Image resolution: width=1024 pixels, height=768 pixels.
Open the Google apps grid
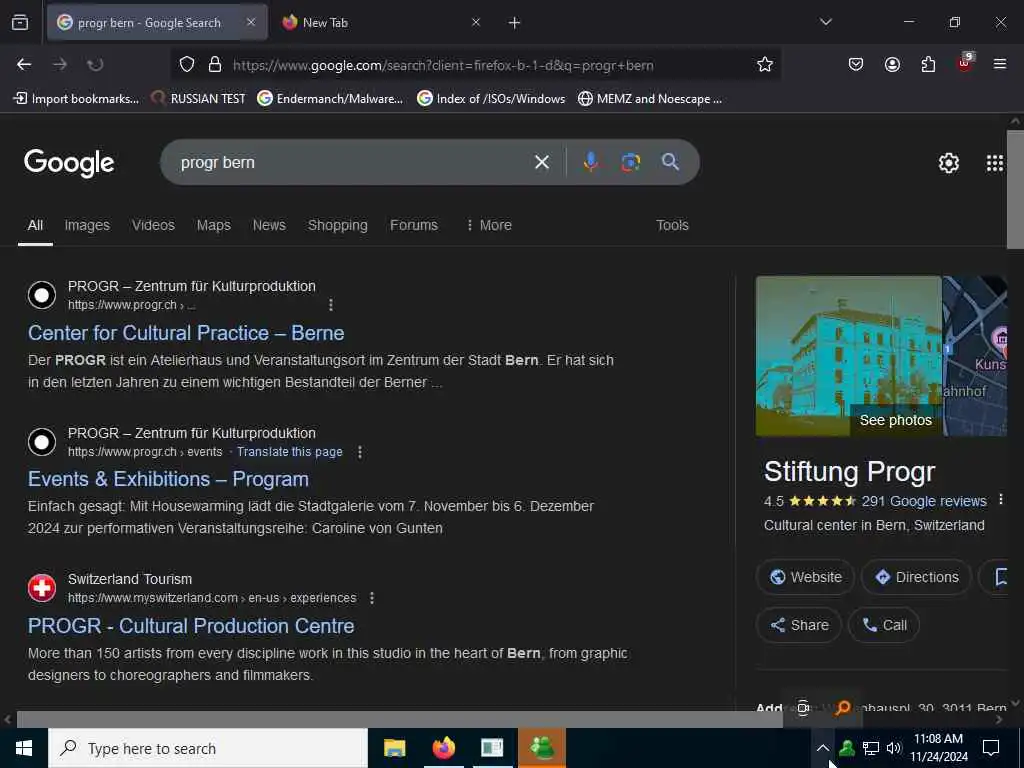tap(995, 163)
